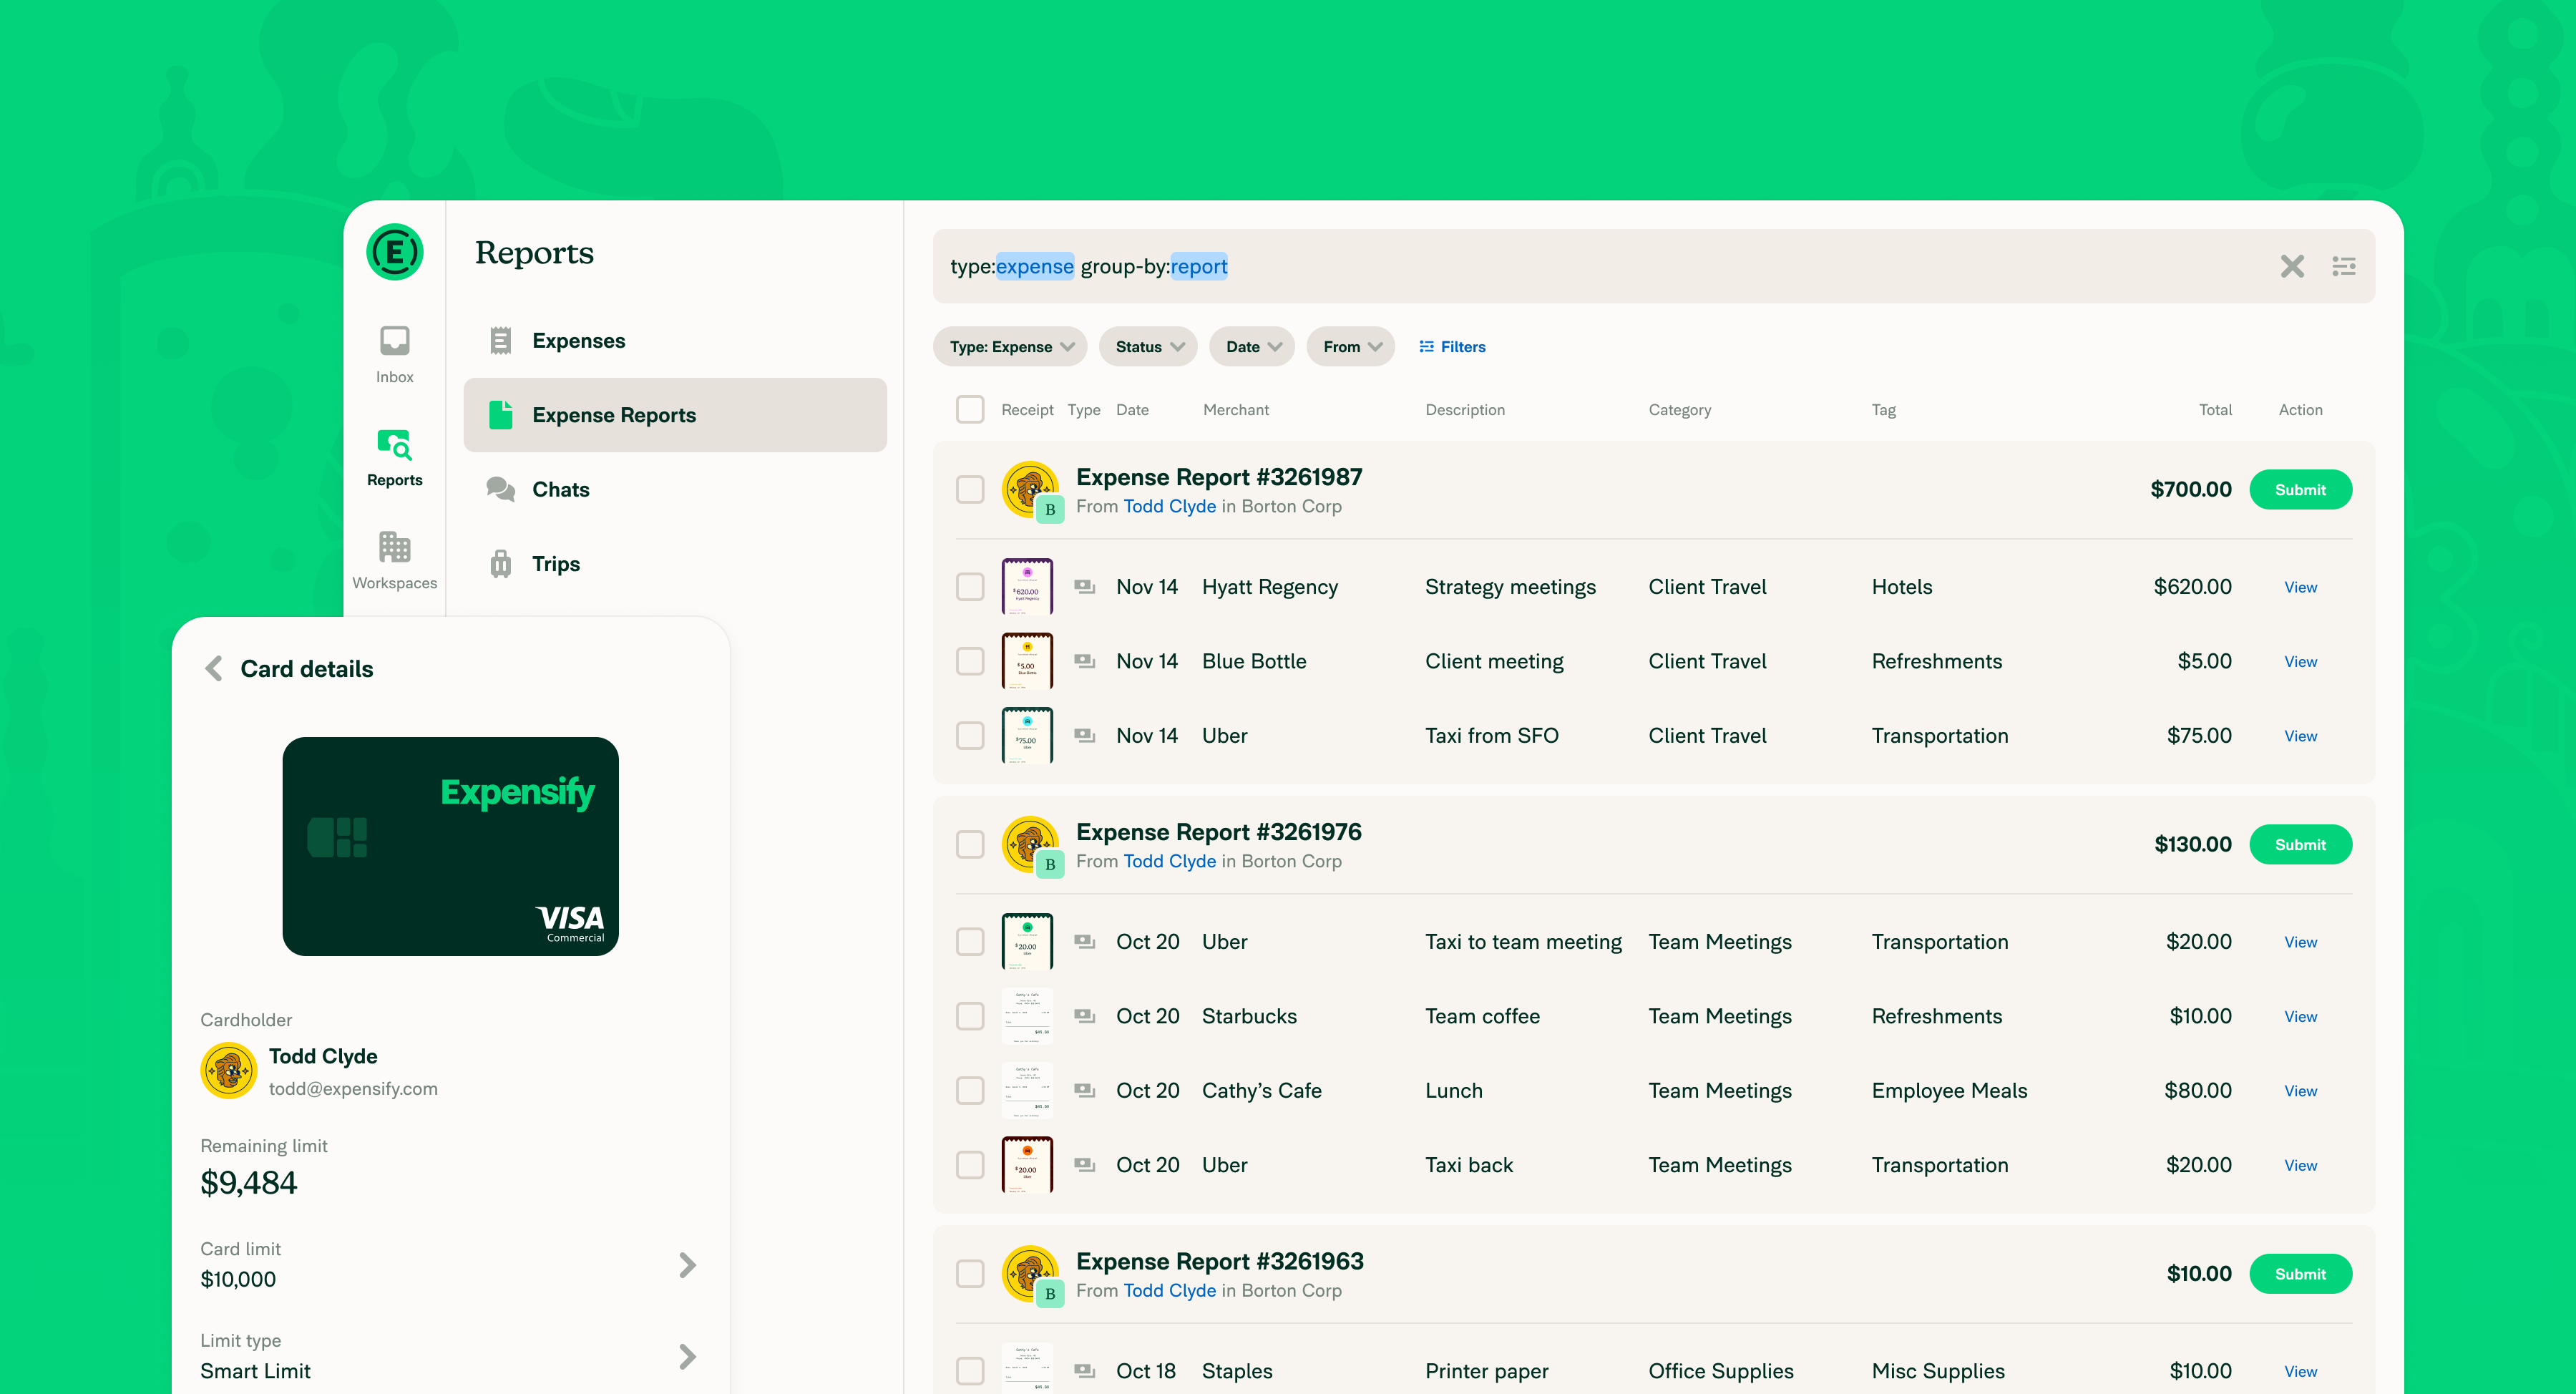Open the Trips section
This screenshot has height=1394, width=2576.
(555, 563)
